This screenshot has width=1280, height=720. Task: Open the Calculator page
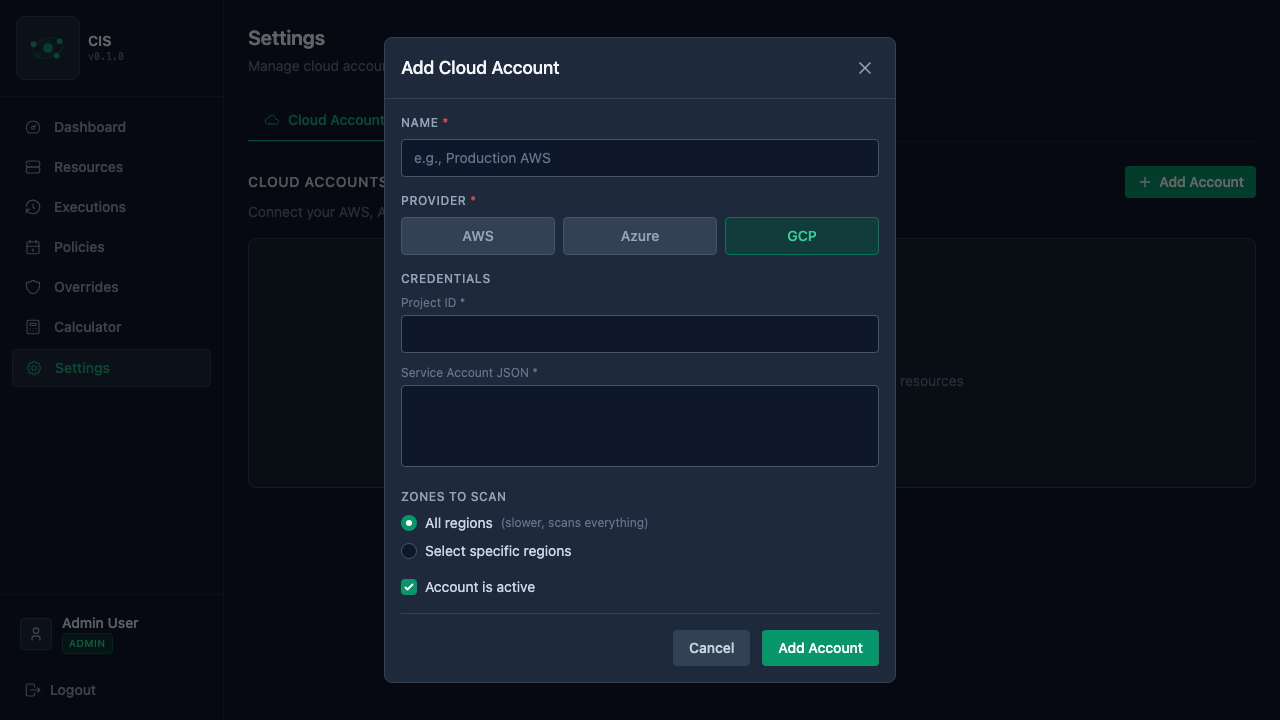(111, 327)
